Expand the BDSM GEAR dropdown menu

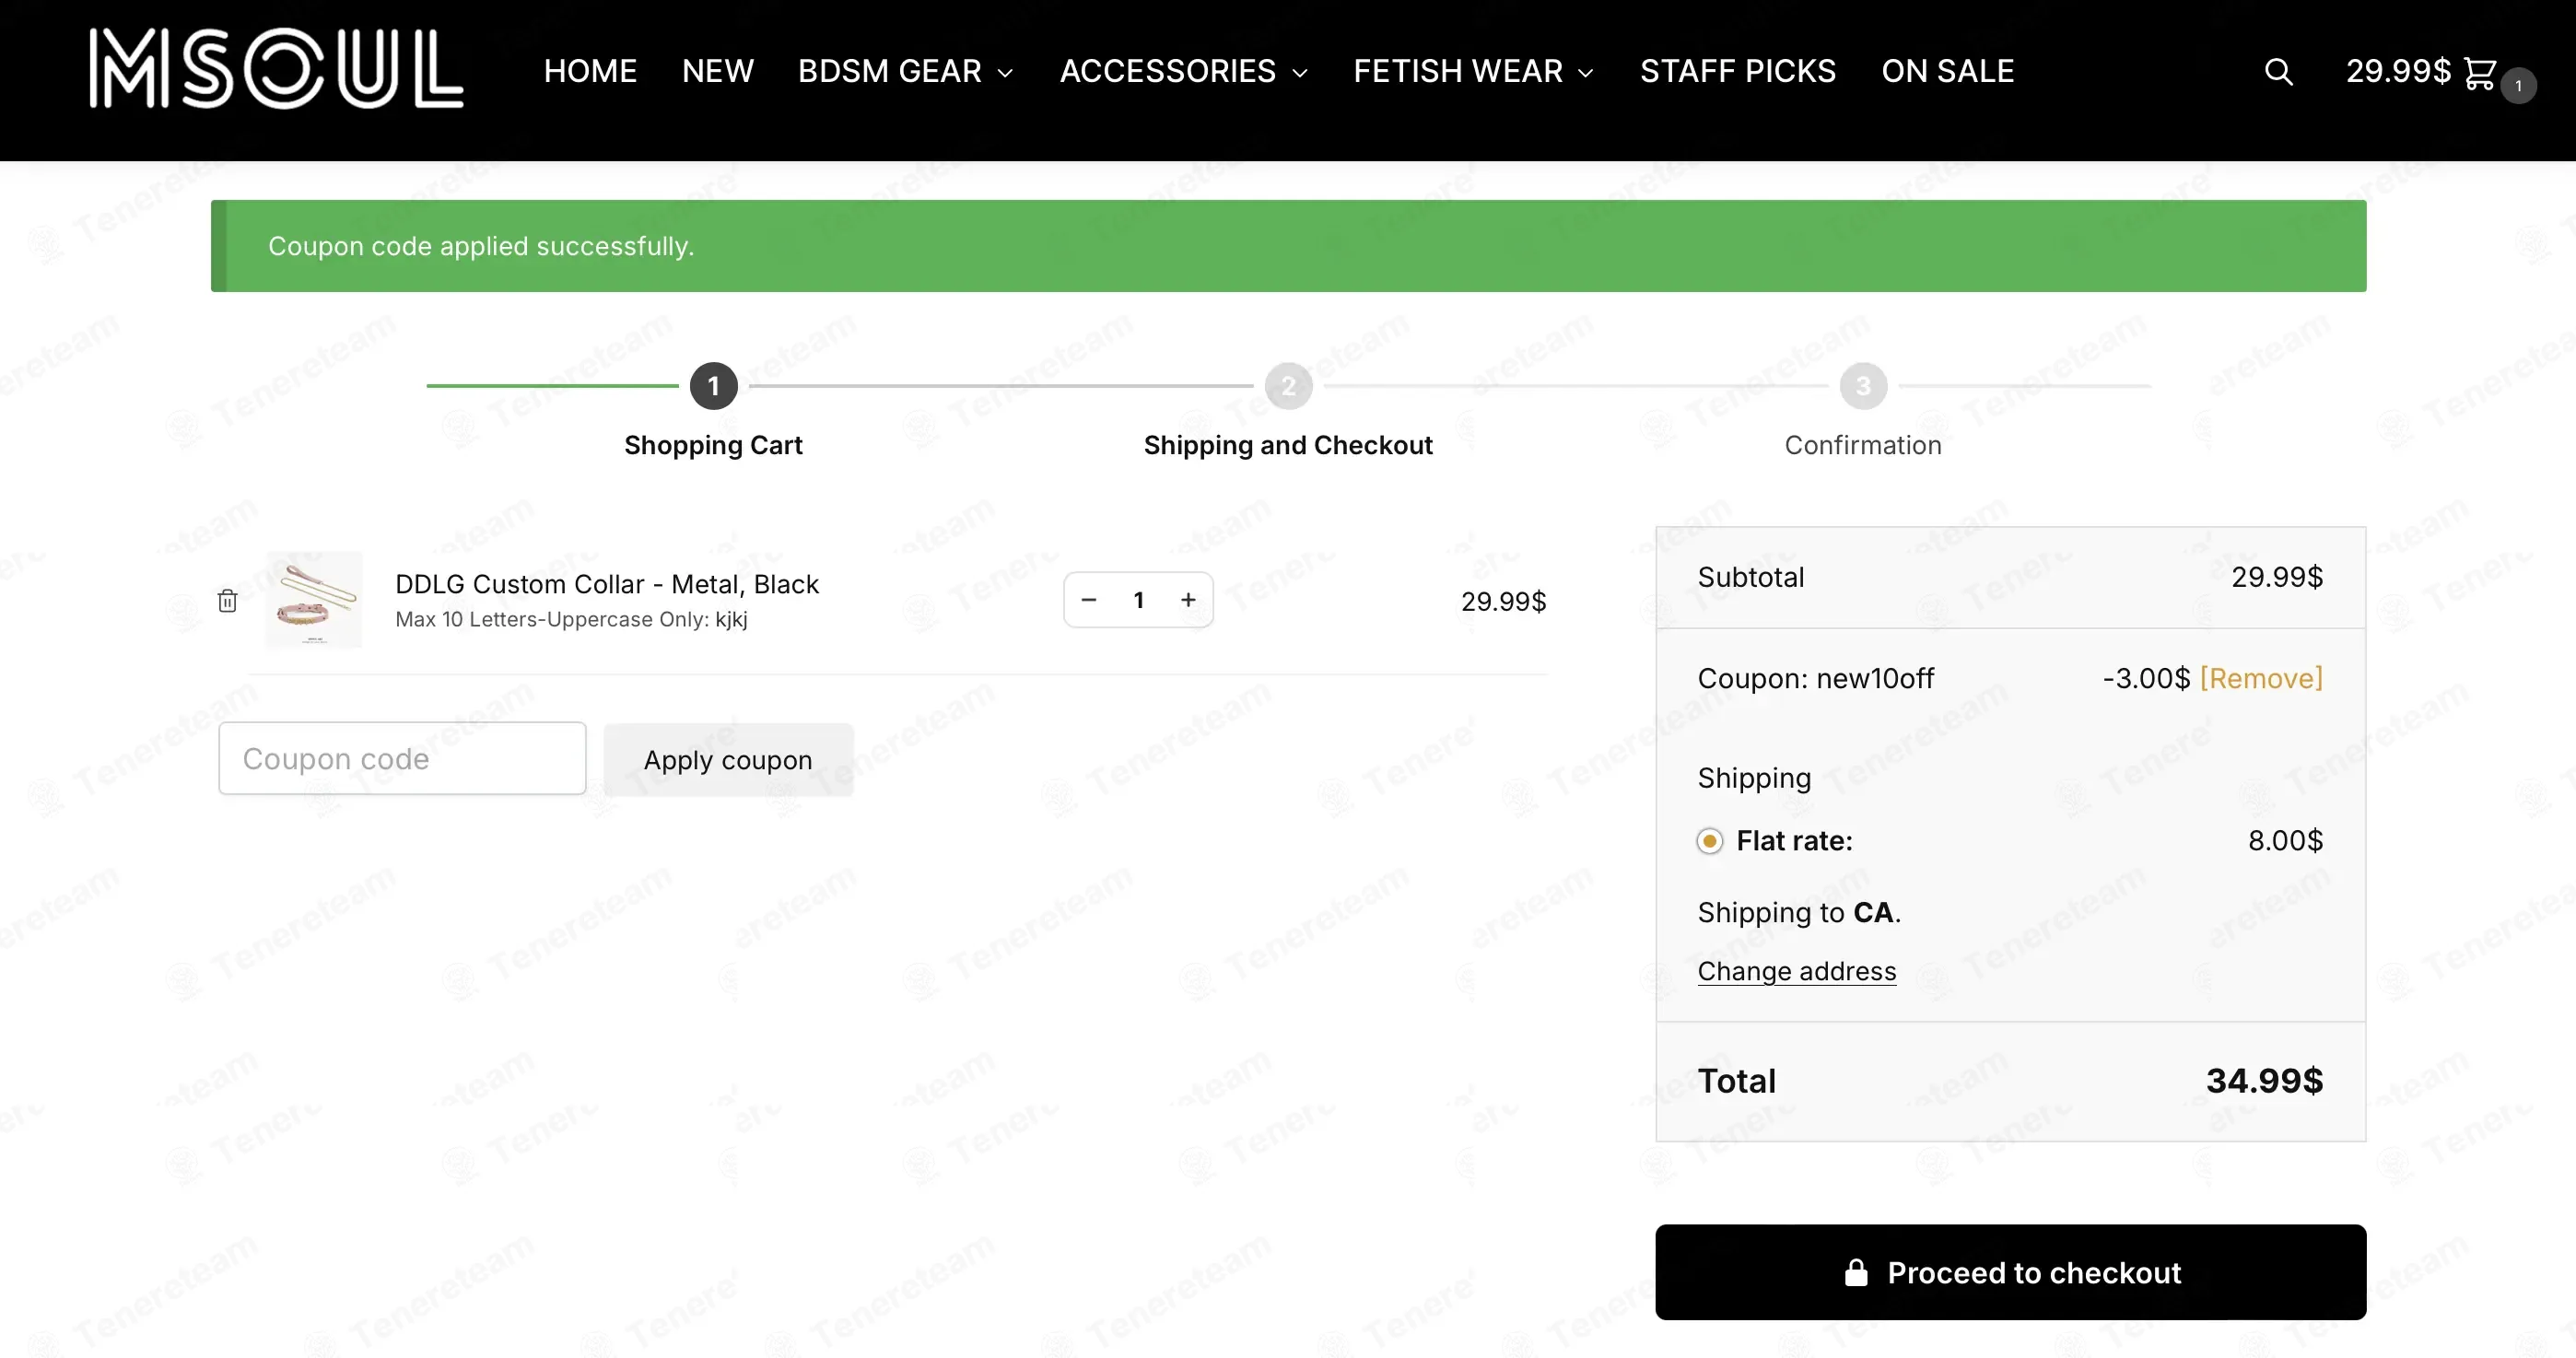coord(905,72)
